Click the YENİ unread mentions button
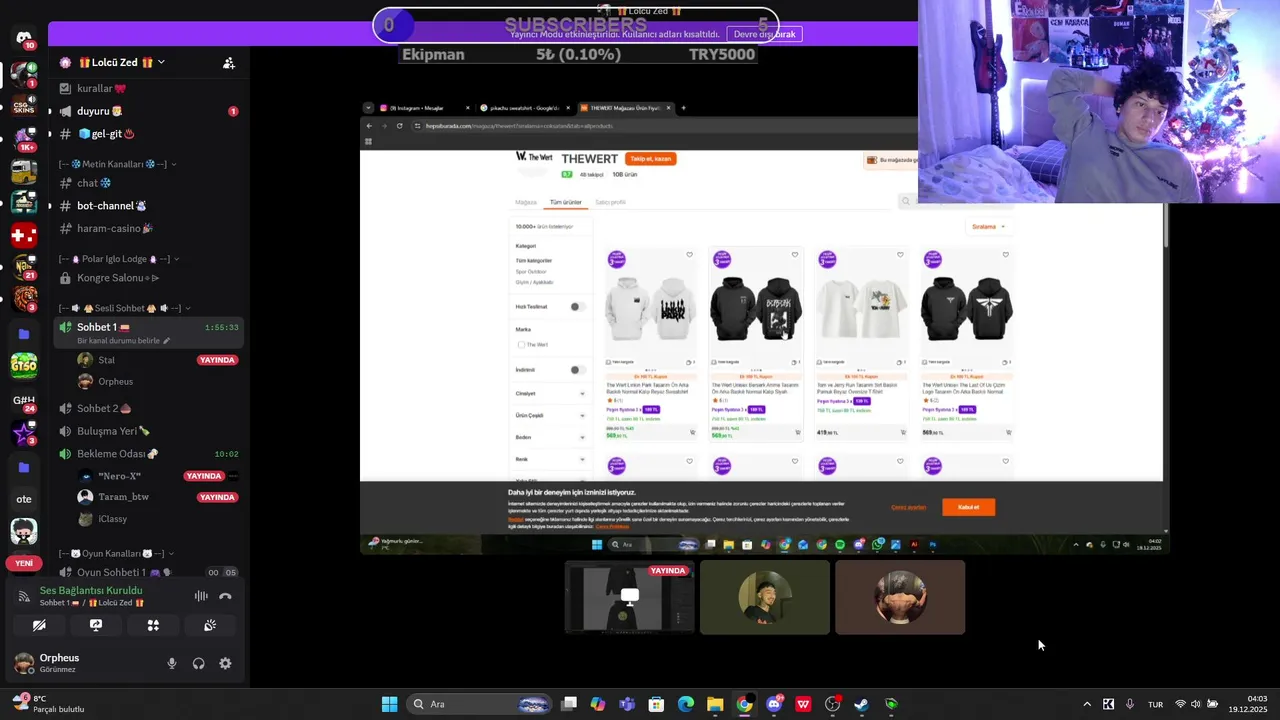Image resolution: width=1280 pixels, height=720 pixels. 24,563
